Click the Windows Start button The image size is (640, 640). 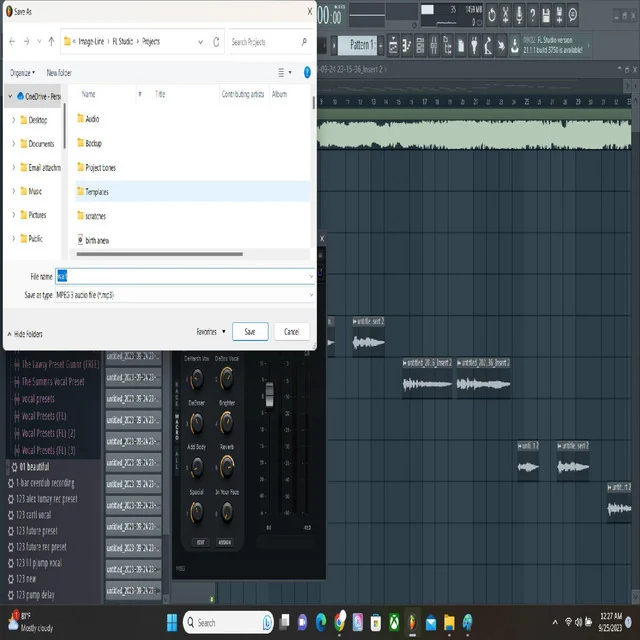coord(172,622)
